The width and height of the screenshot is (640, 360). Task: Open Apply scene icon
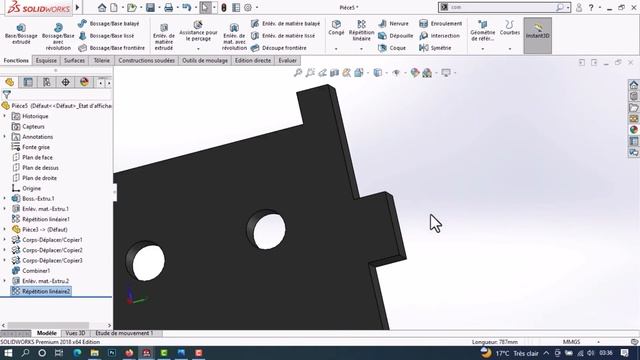427,73
